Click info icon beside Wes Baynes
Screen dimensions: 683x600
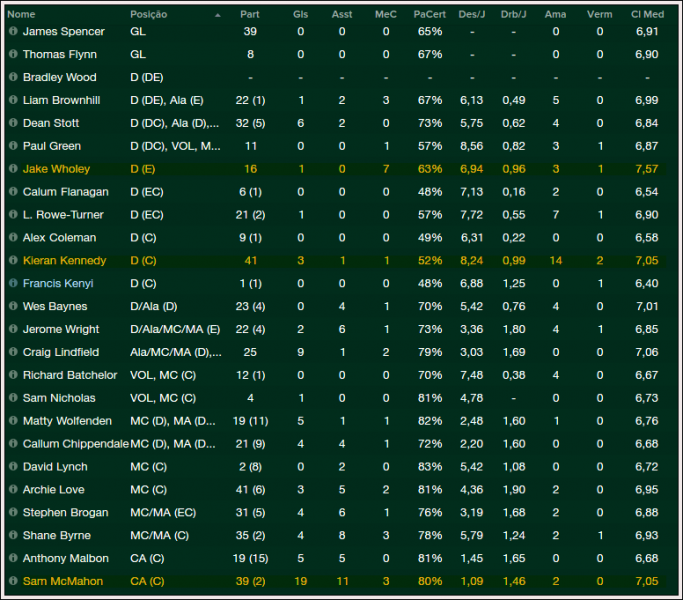point(13,307)
